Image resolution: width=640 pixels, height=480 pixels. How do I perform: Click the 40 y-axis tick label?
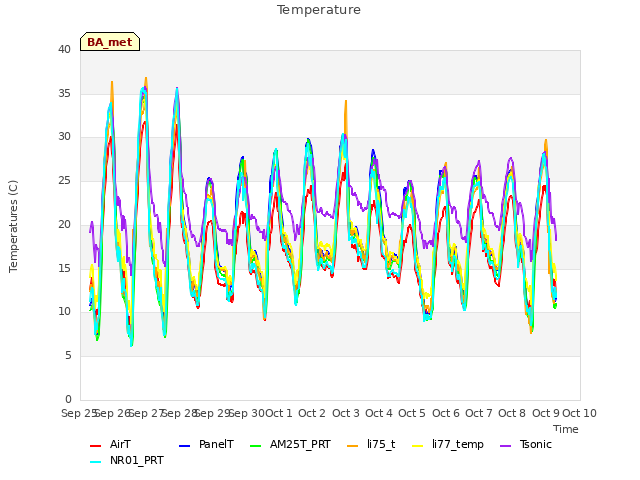[64, 49]
